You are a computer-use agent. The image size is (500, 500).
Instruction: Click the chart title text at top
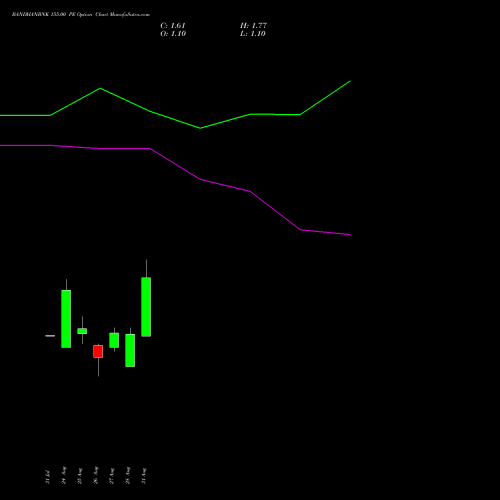[x=81, y=15]
